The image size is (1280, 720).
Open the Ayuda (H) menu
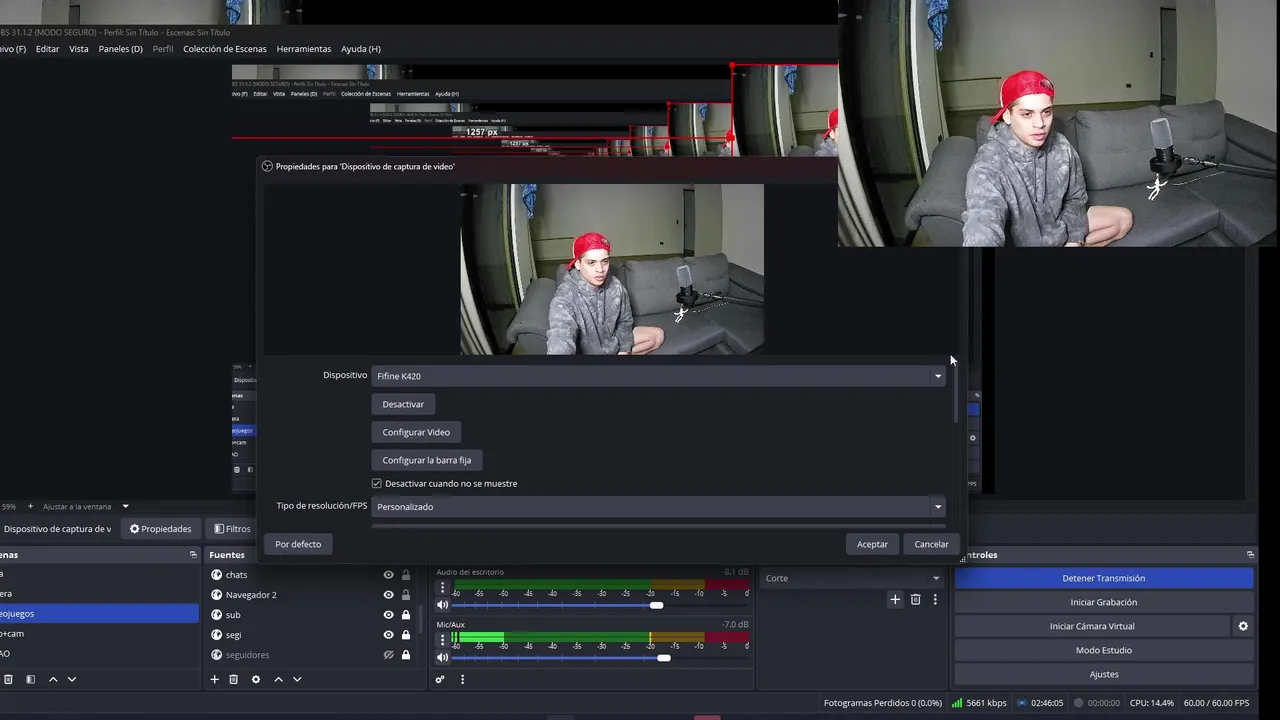click(x=361, y=49)
